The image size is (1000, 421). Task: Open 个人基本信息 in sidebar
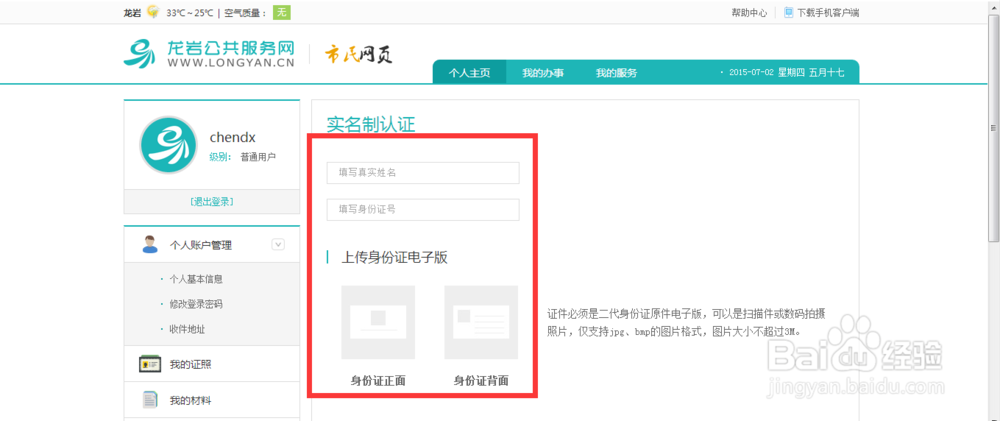[x=196, y=279]
